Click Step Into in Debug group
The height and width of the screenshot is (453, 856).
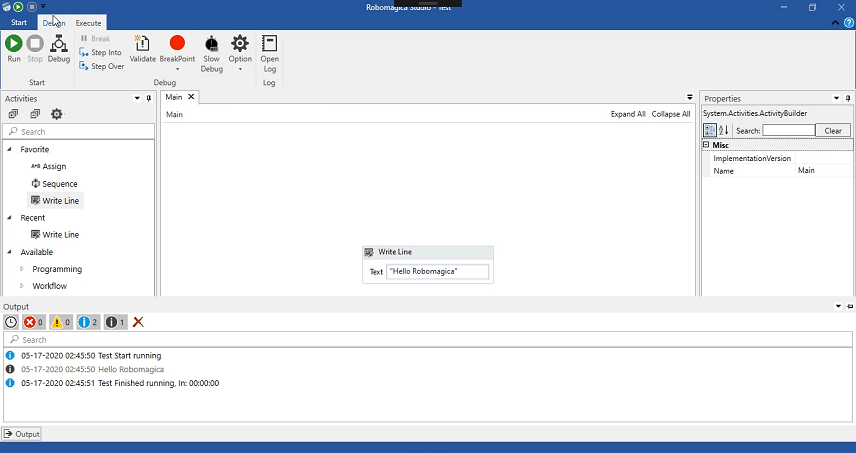point(100,52)
